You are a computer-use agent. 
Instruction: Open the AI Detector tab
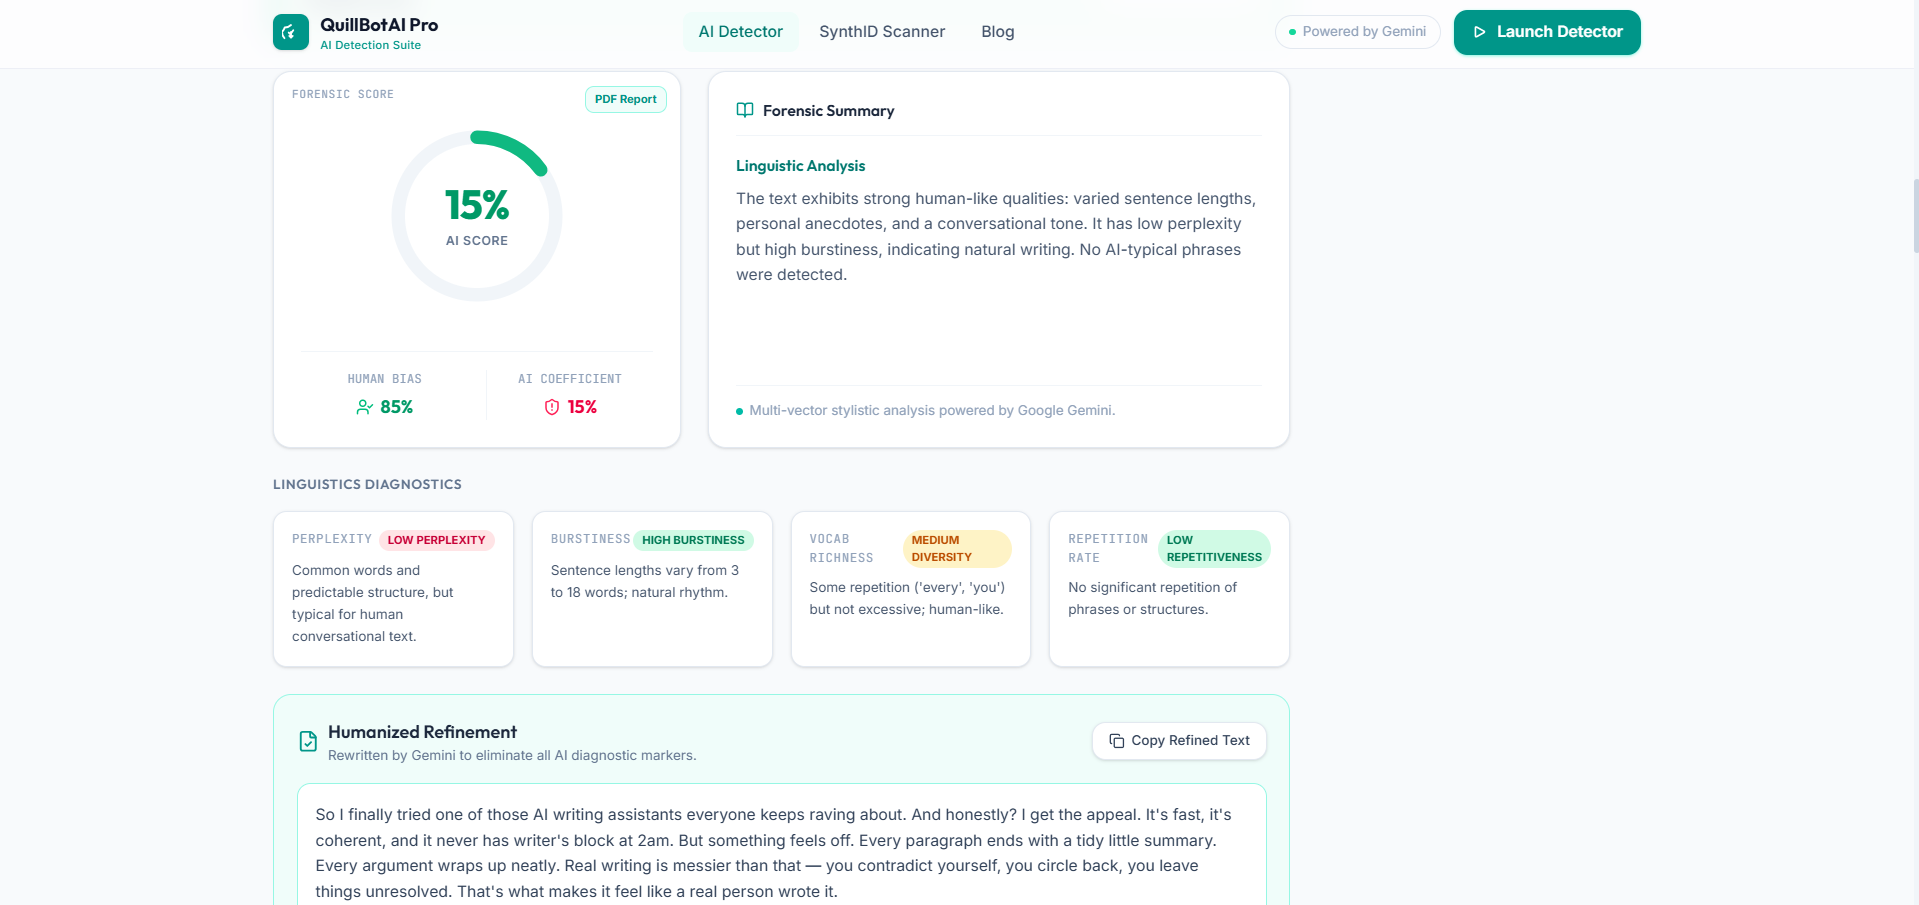pyautogui.click(x=741, y=32)
